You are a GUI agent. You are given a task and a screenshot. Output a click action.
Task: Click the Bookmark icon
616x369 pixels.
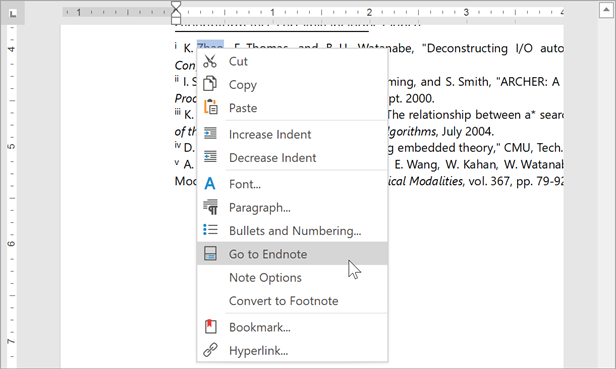[x=210, y=327]
